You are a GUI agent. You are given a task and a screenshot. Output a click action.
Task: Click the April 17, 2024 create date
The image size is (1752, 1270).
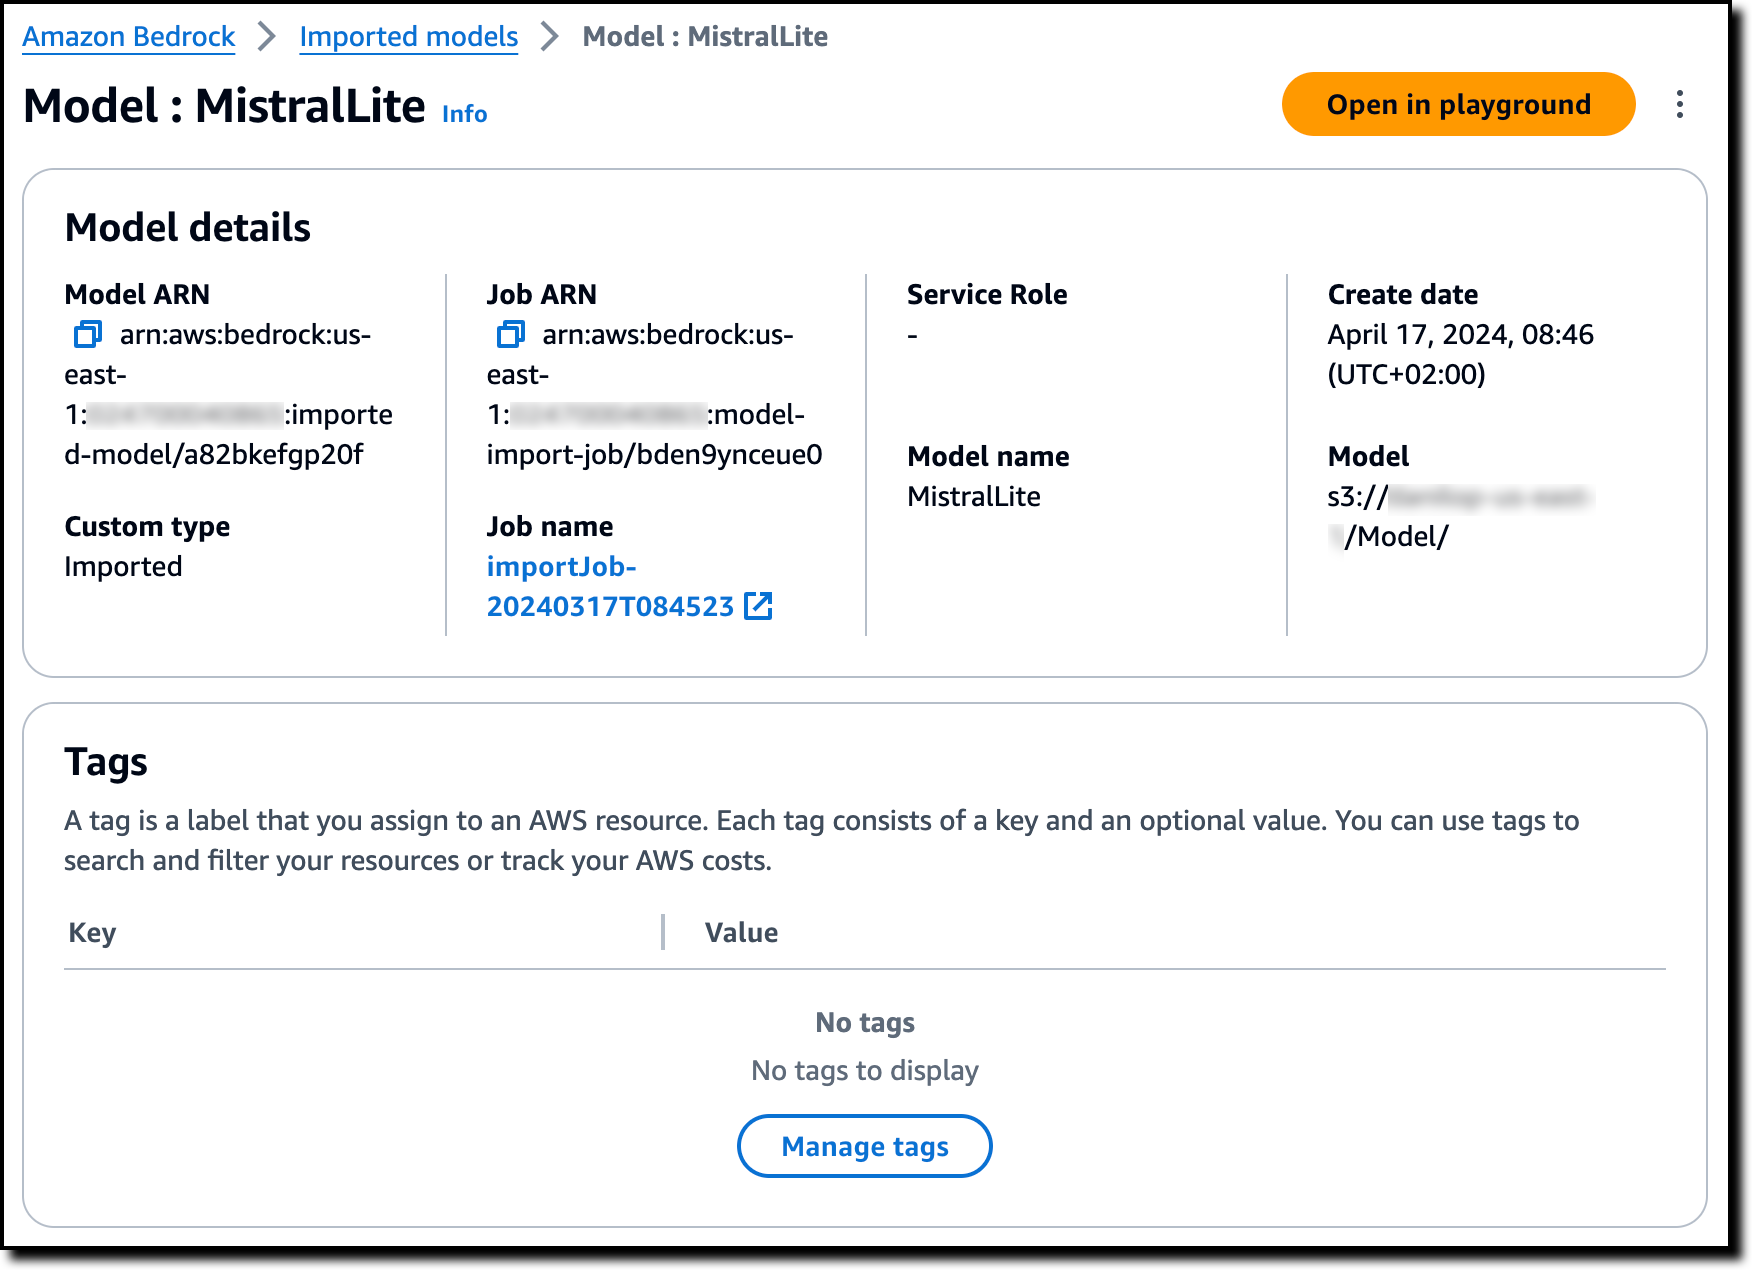click(1460, 335)
